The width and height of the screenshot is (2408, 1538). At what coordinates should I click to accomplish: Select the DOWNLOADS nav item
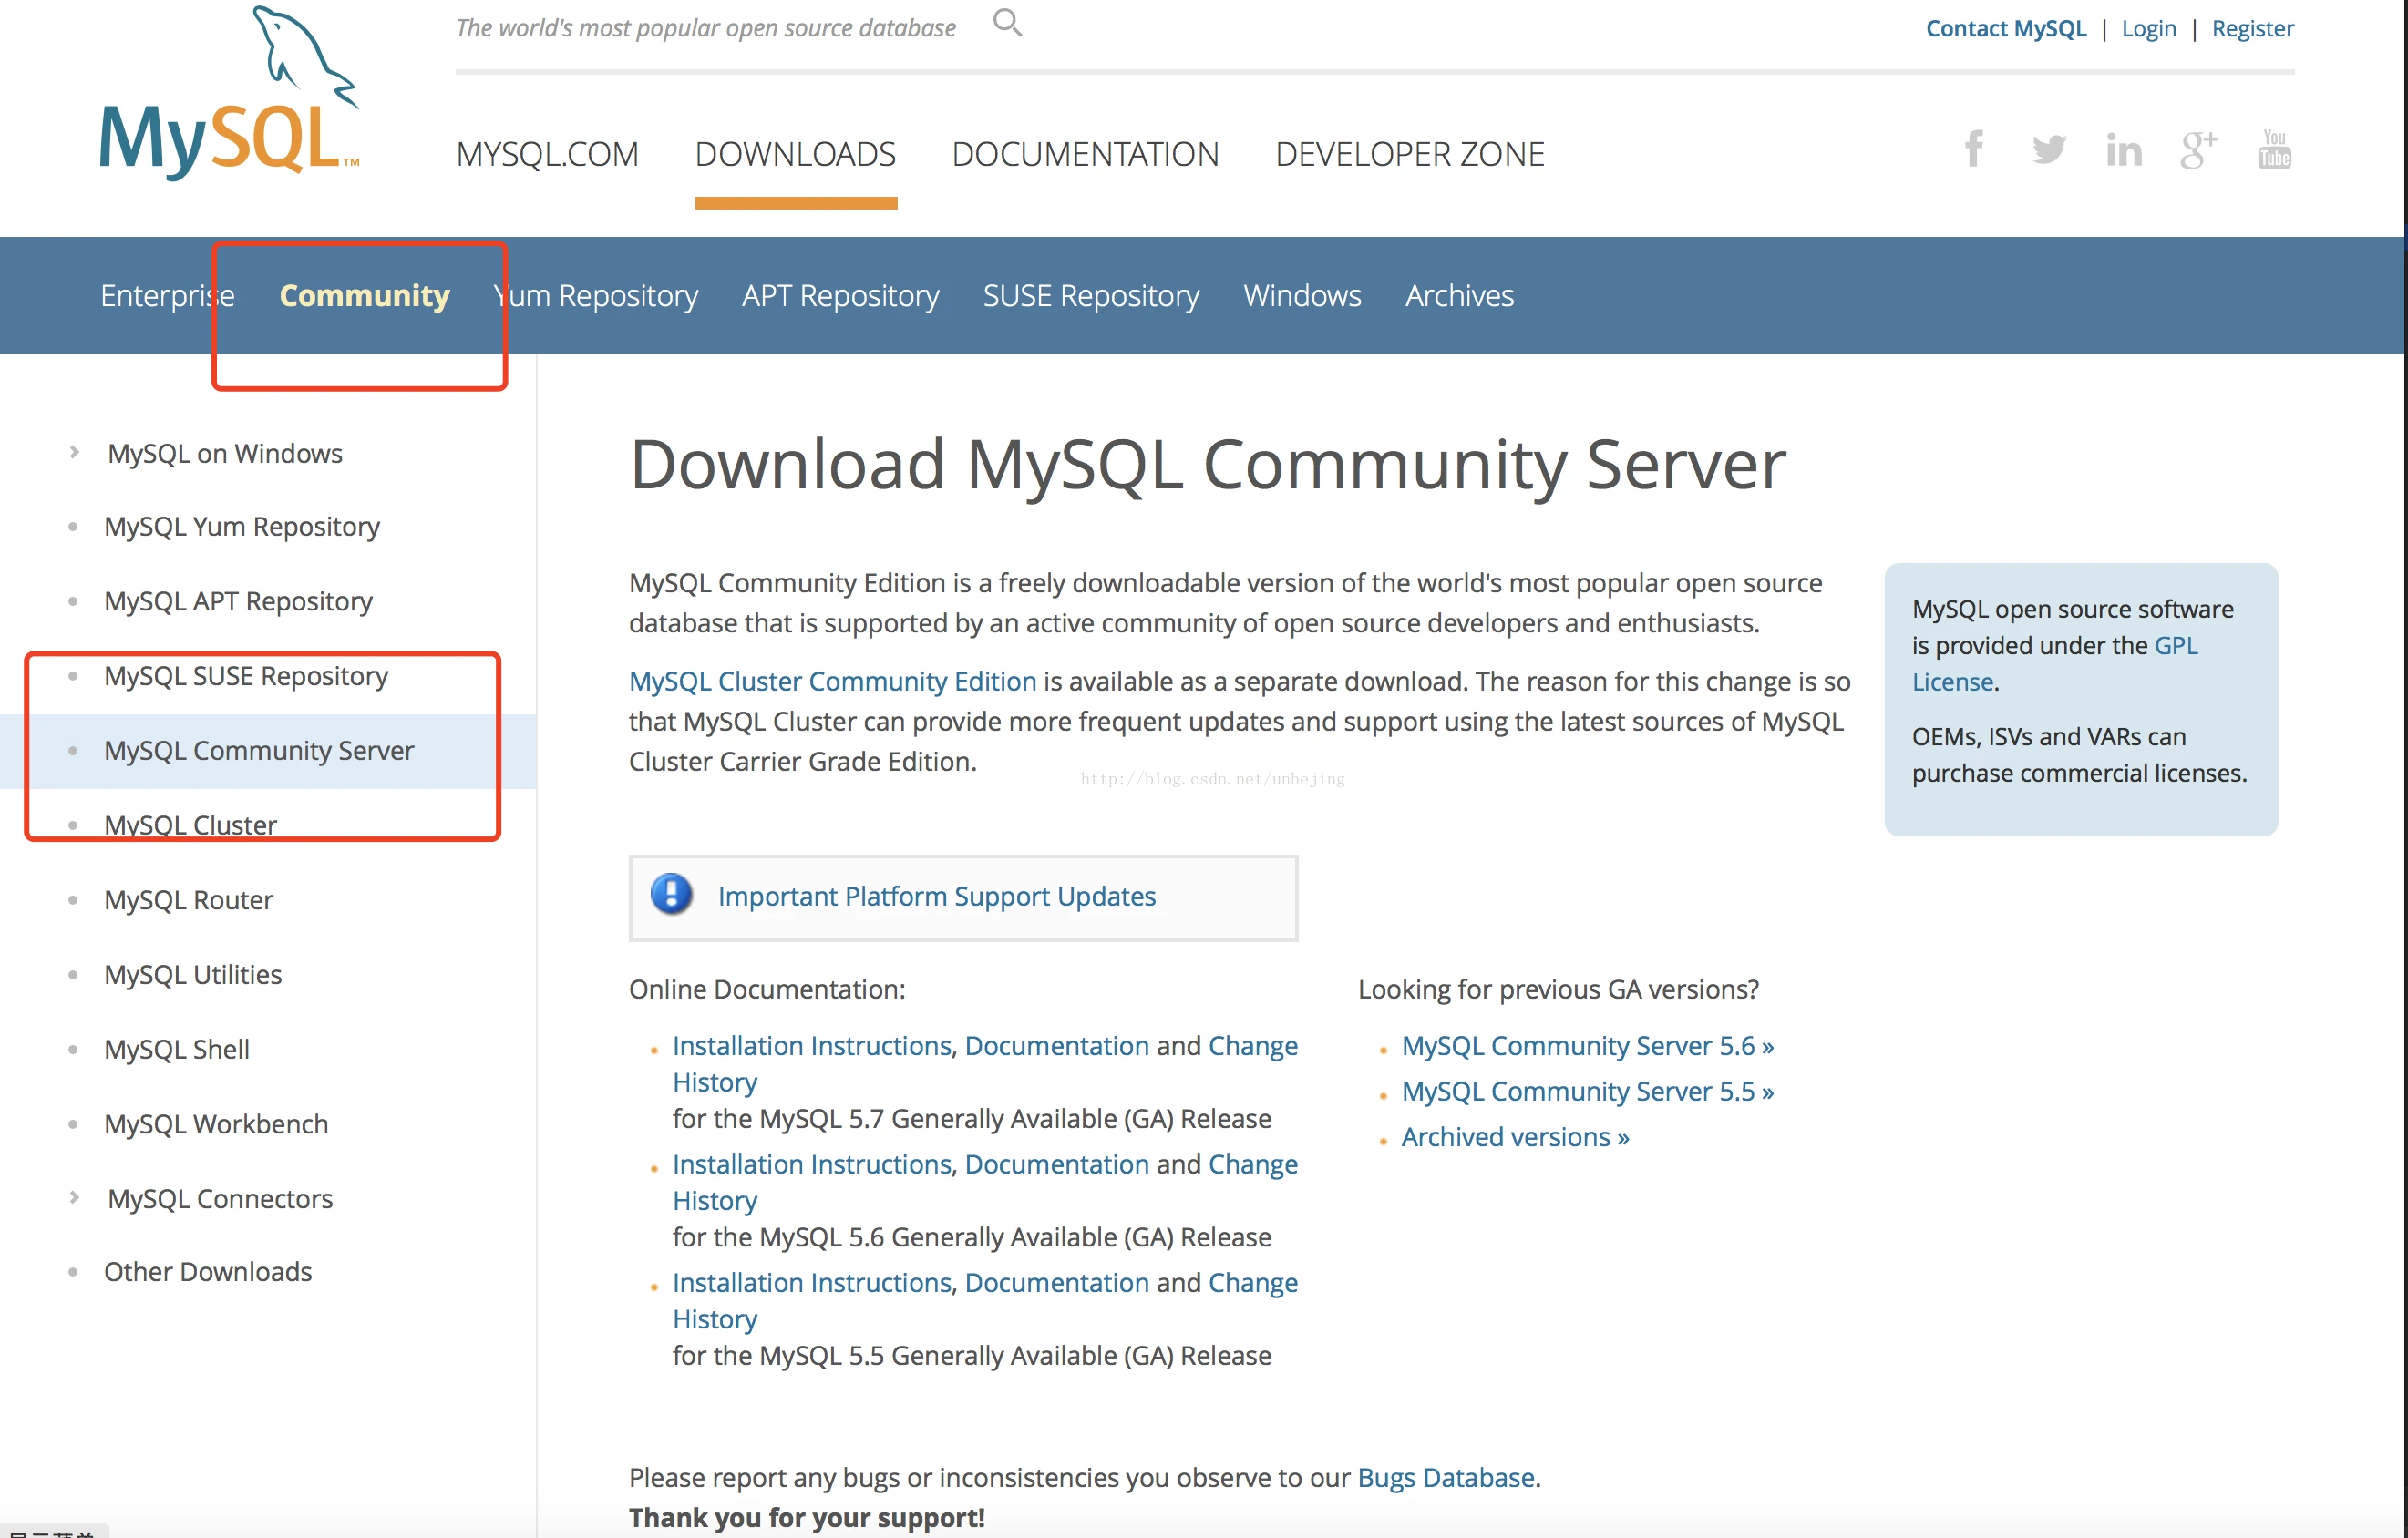796,154
